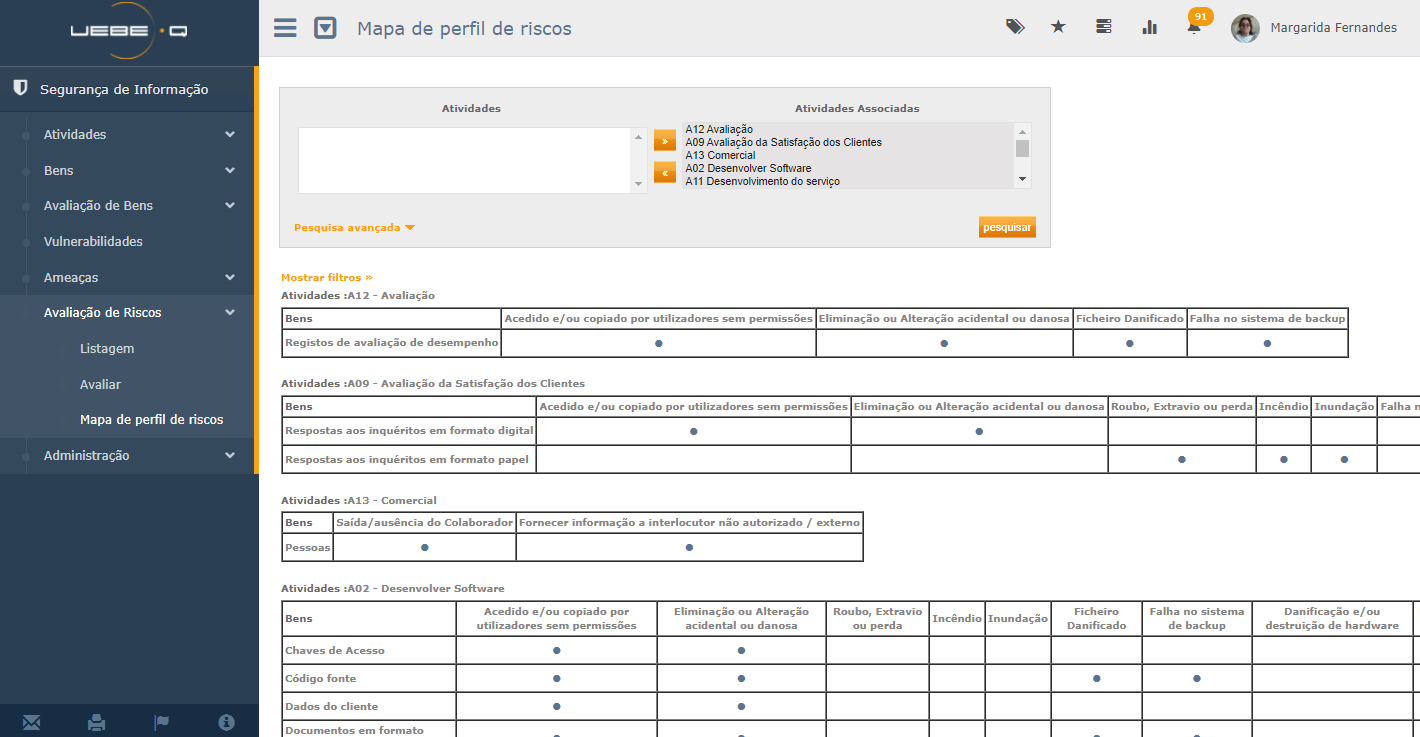The height and width of the screenshot is (737, 1420).
Task: Click the server list icon in header
Action: [1104, 27]
